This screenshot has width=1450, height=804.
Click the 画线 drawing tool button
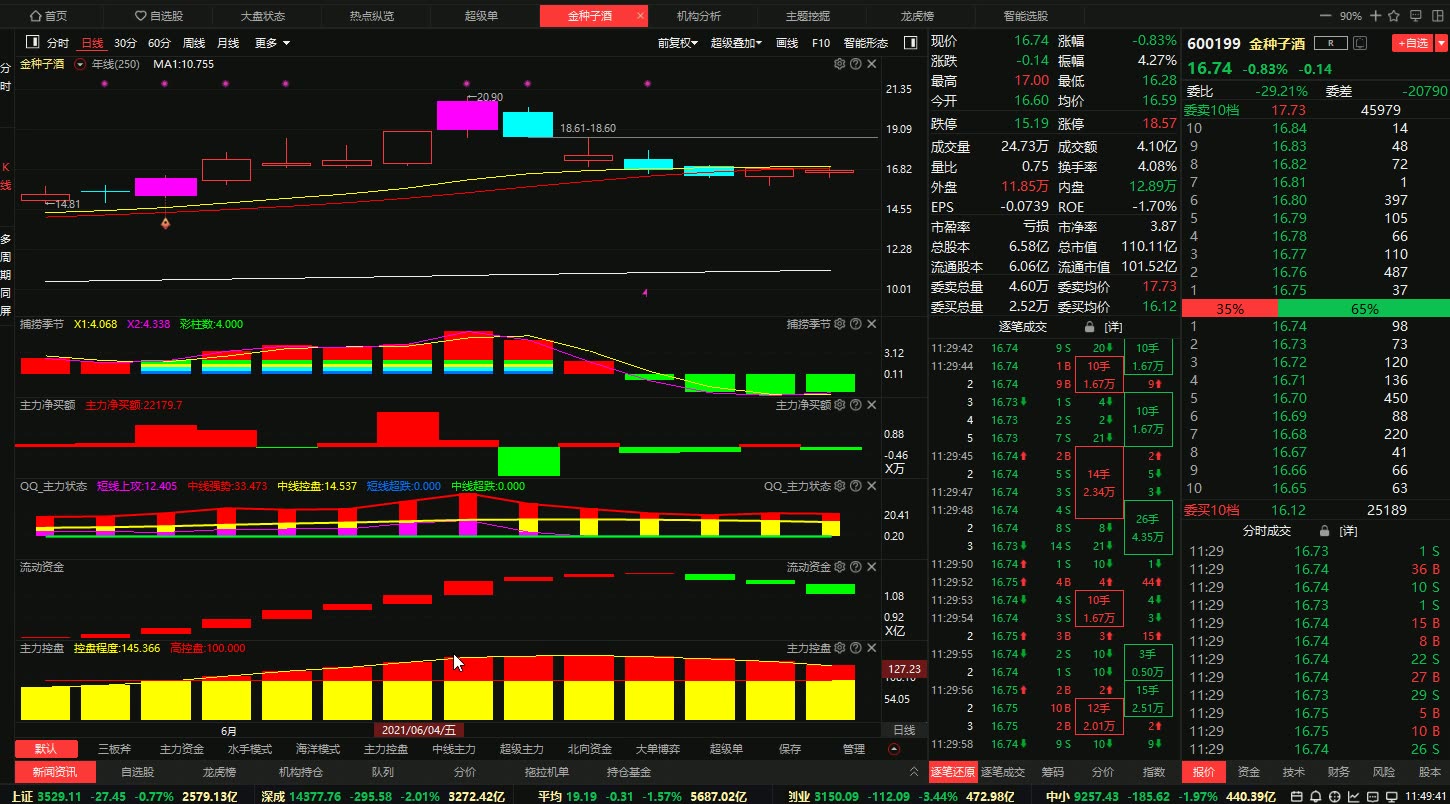pyautogui.click(x=787, y=43)
